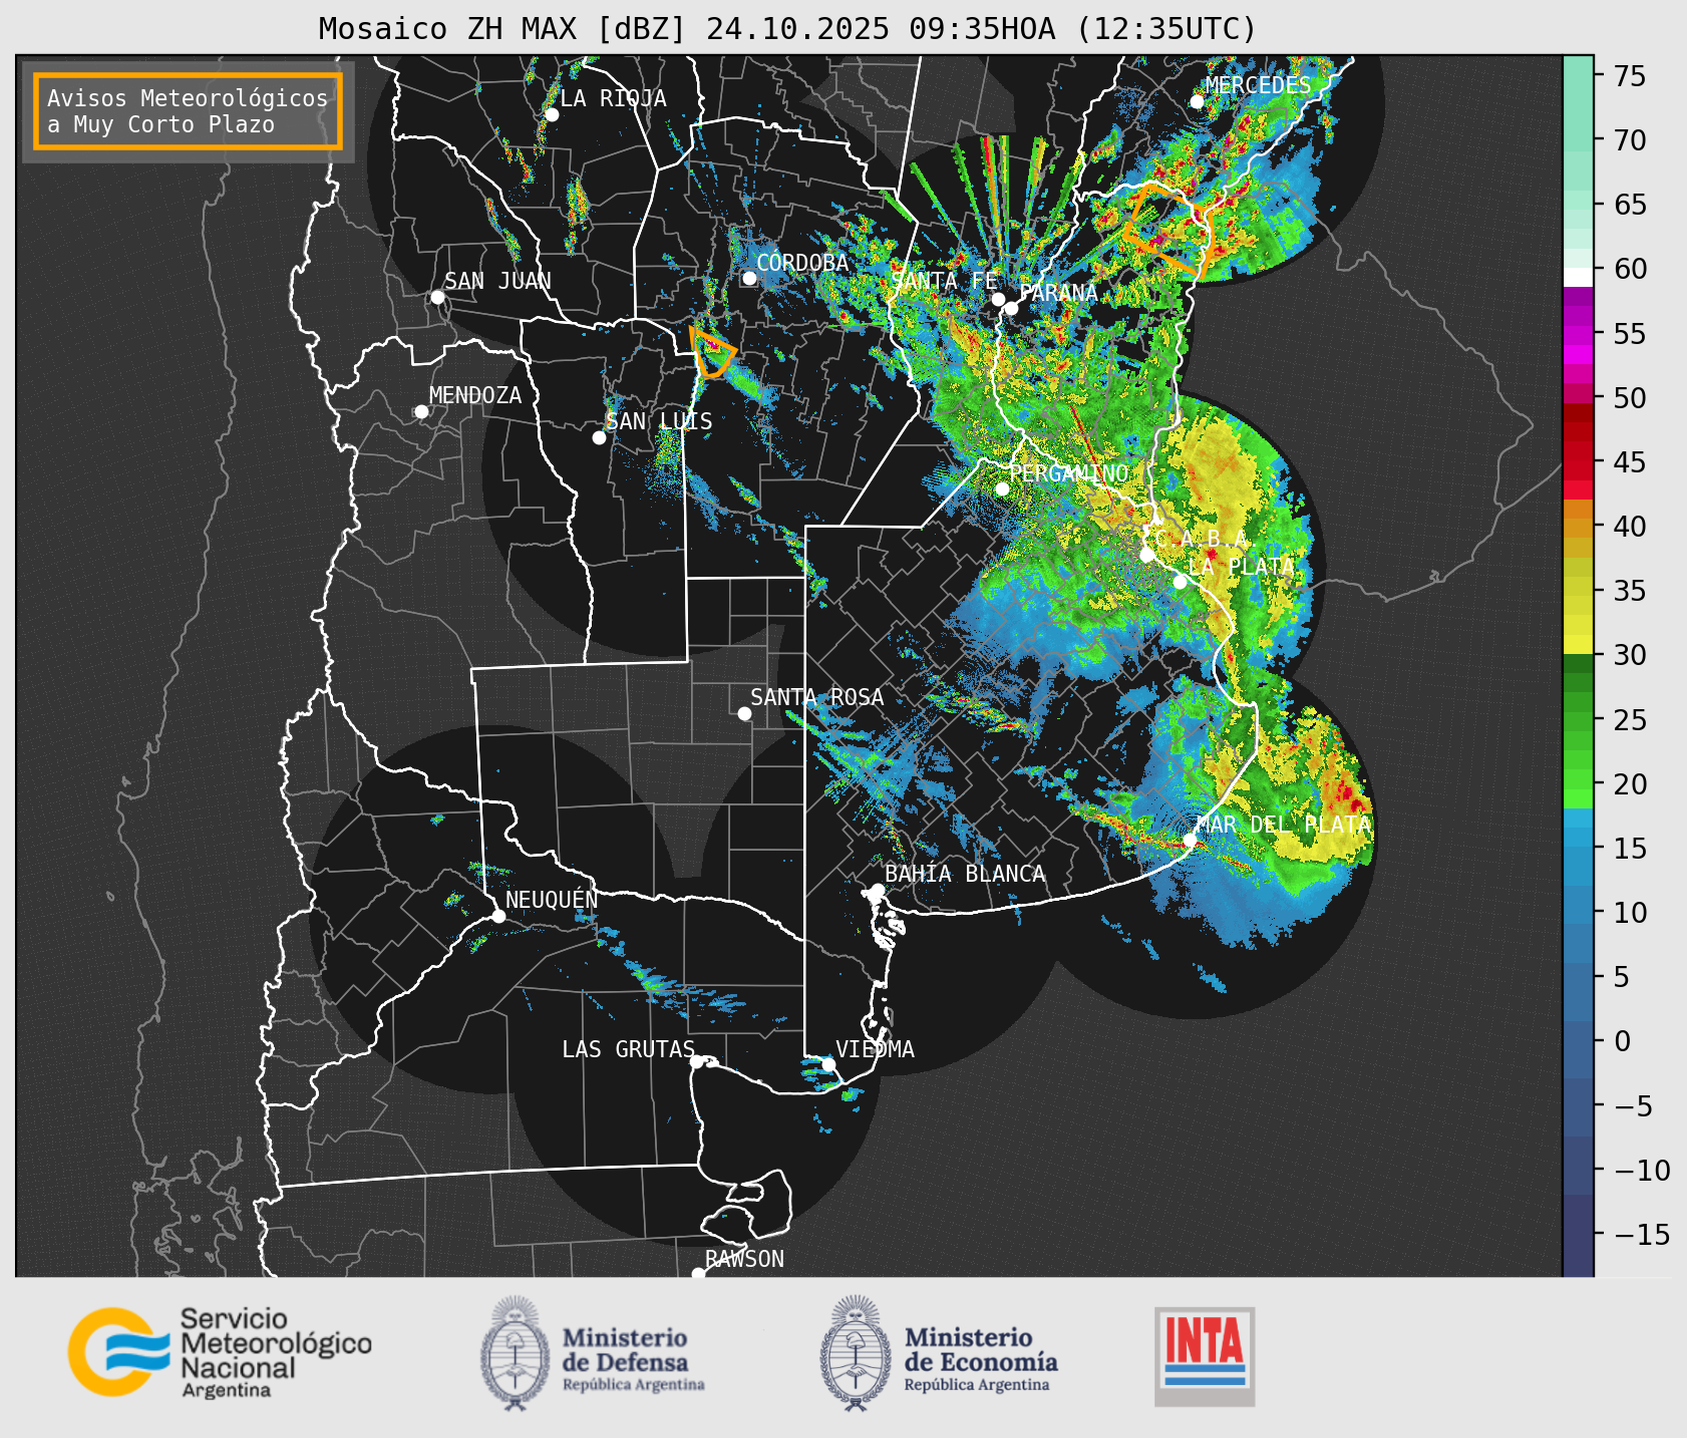Click the orange 40 dBZ color band
Viewport: 1687px width, 1438px height.
click(1578, 526)
